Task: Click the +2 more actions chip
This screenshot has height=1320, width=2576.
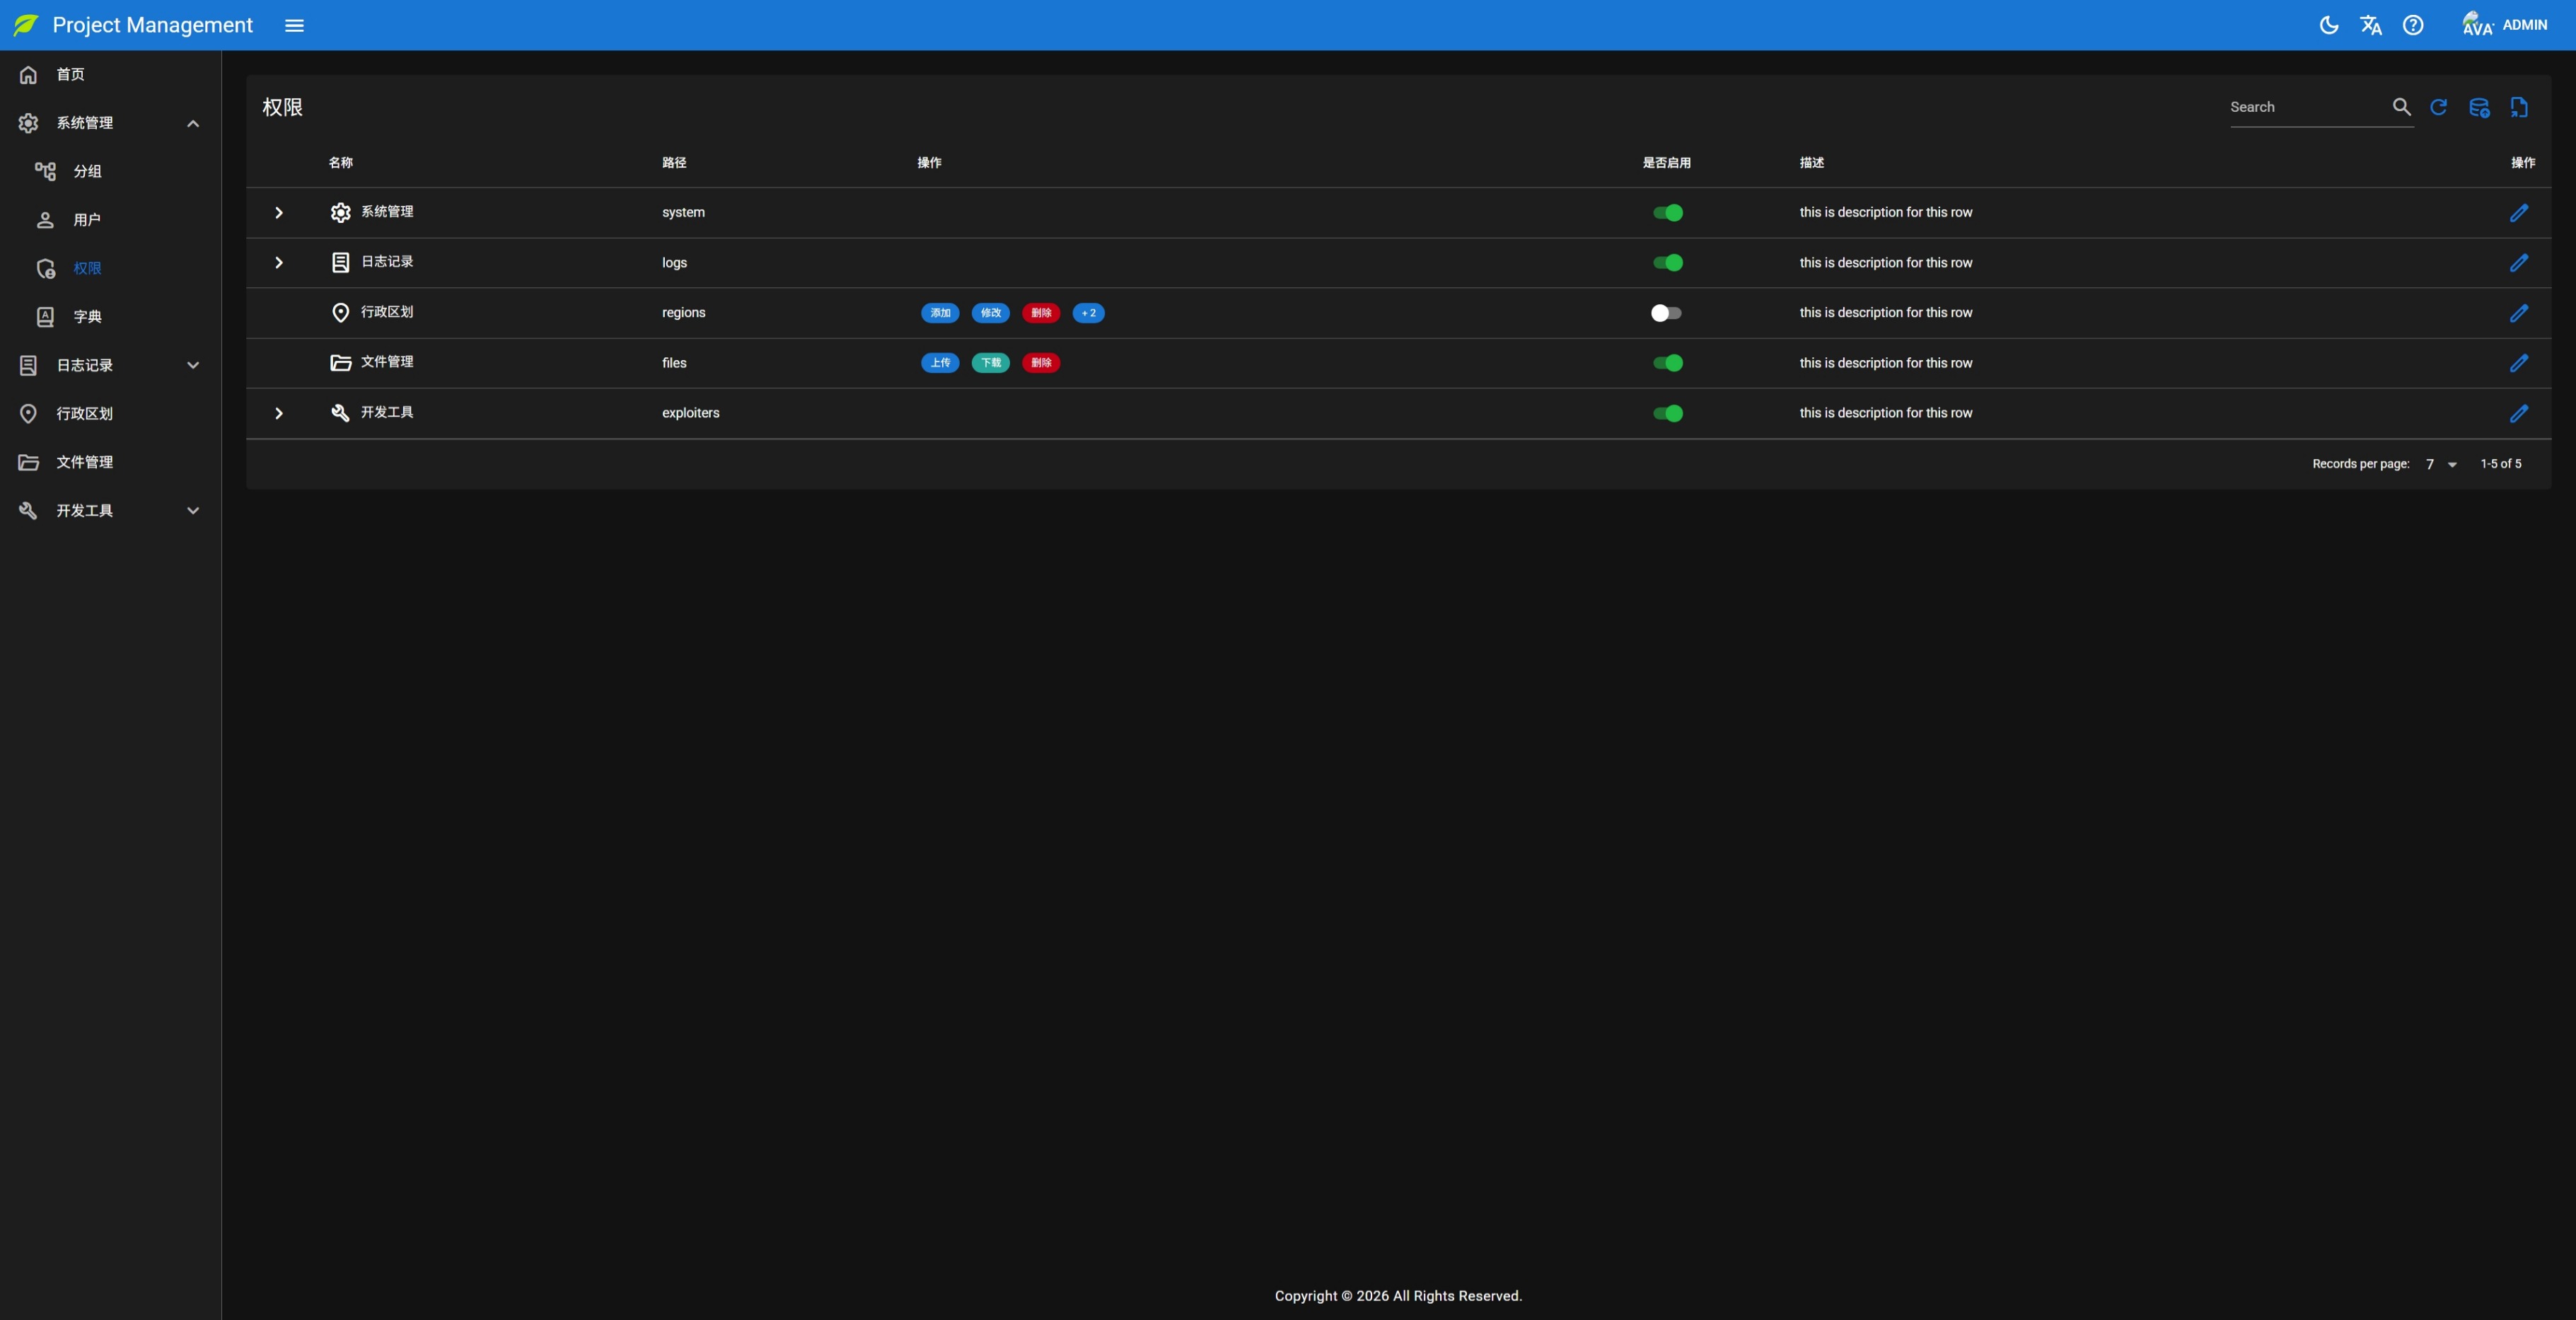Action: [1088, 313]
